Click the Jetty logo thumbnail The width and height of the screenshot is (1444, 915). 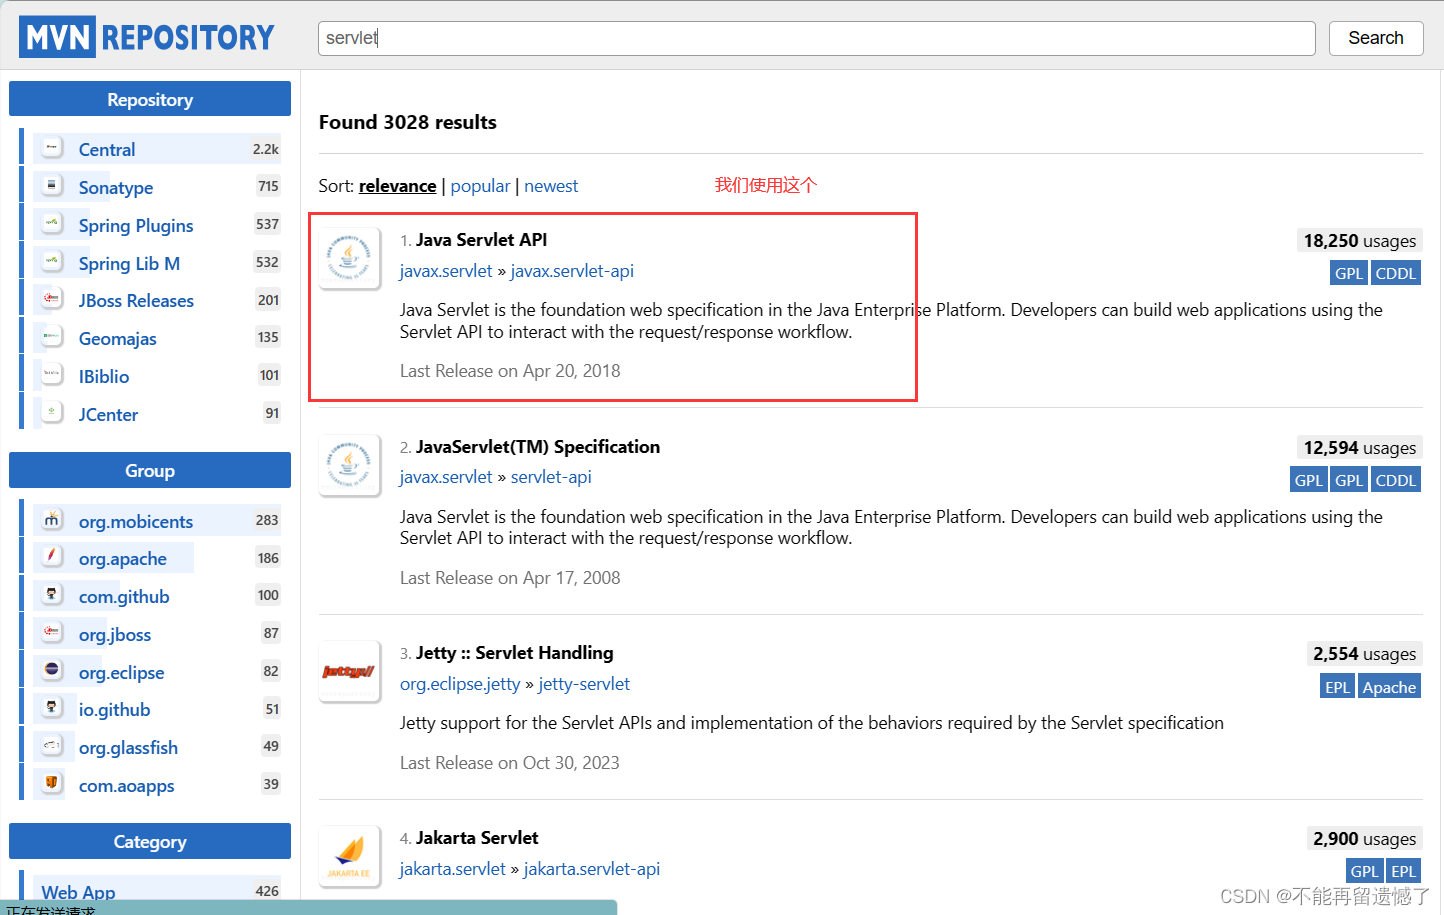pyautogui.click(x=349, y=671)
